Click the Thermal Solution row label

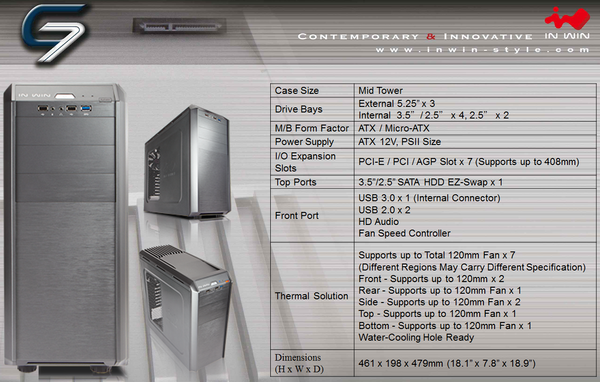(x=311, y=296)
